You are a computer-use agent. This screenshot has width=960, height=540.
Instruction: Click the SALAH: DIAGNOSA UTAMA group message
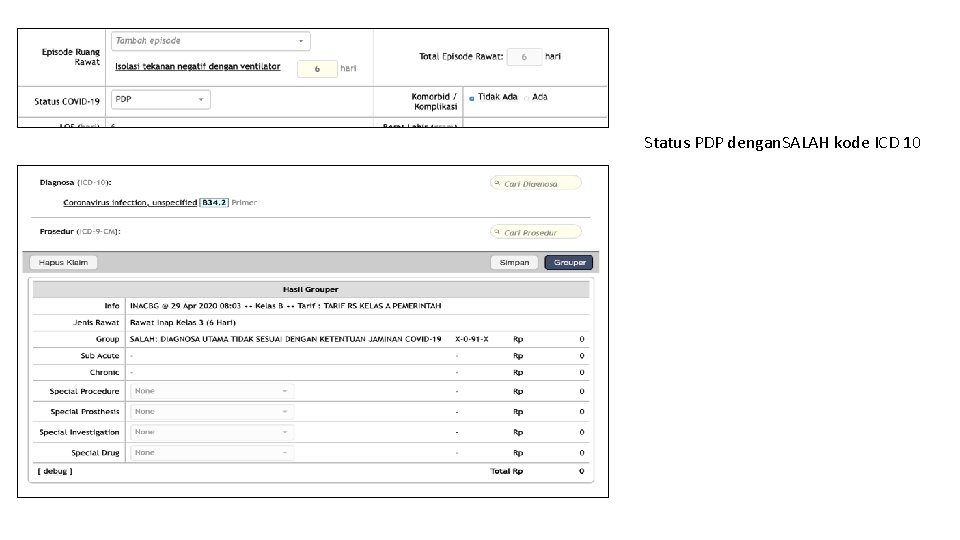(285, 339)
